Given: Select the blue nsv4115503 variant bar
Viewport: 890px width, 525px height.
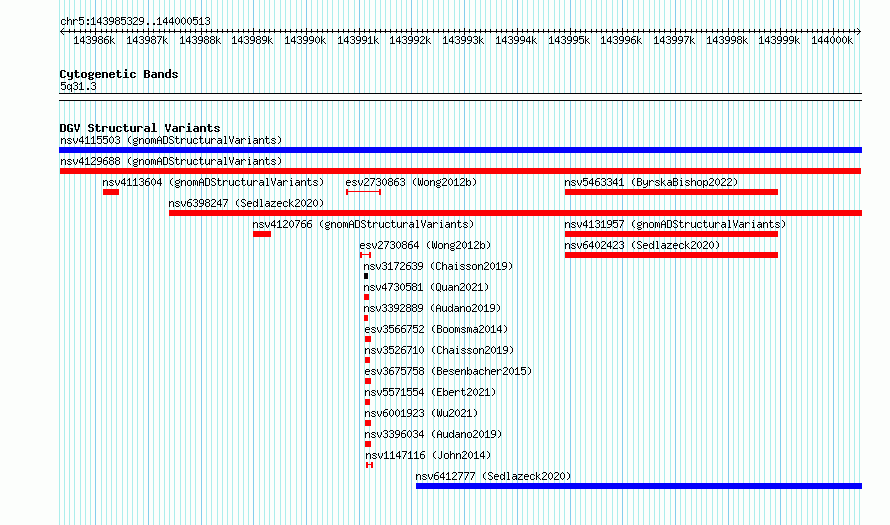Looking at the screenshot, I should (x=460, y=150).
